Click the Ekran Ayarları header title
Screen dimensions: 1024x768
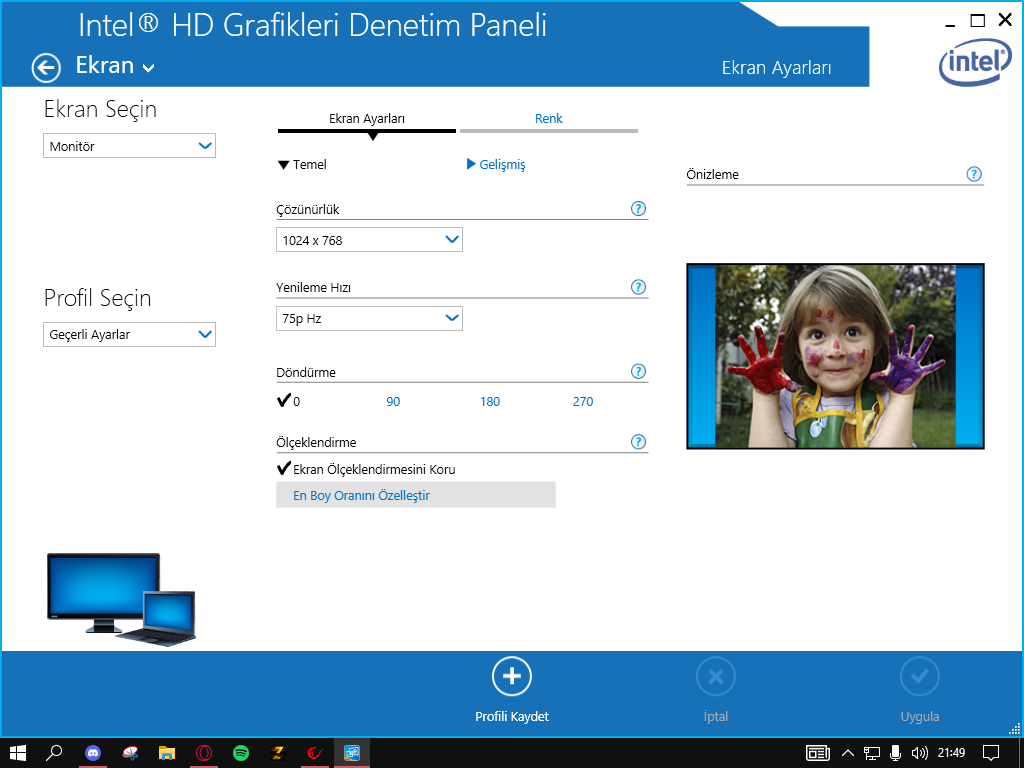[x=776, y=68]
